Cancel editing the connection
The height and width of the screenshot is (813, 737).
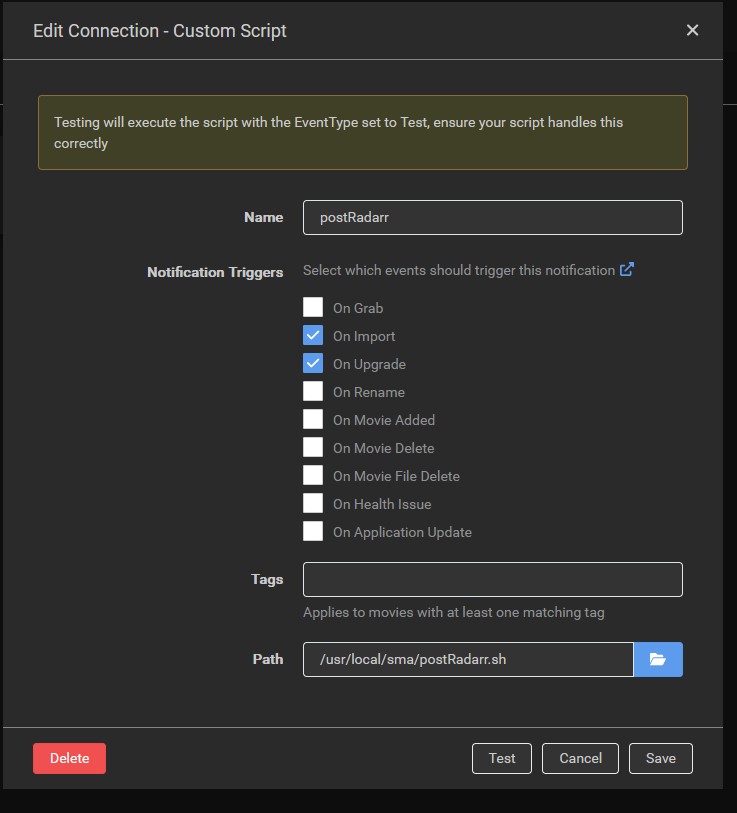tap(580, 758)
